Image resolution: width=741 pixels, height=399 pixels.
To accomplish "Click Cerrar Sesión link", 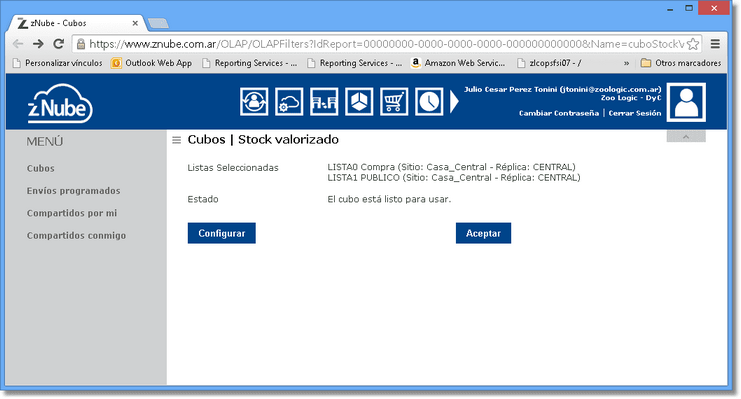I will point(635,113).
